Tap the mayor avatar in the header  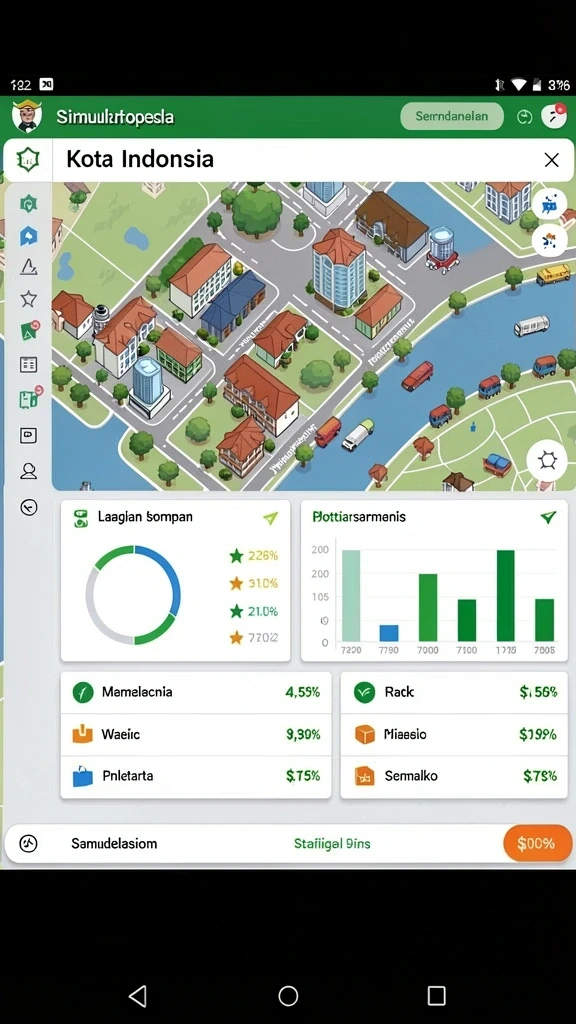coord(27,116)
